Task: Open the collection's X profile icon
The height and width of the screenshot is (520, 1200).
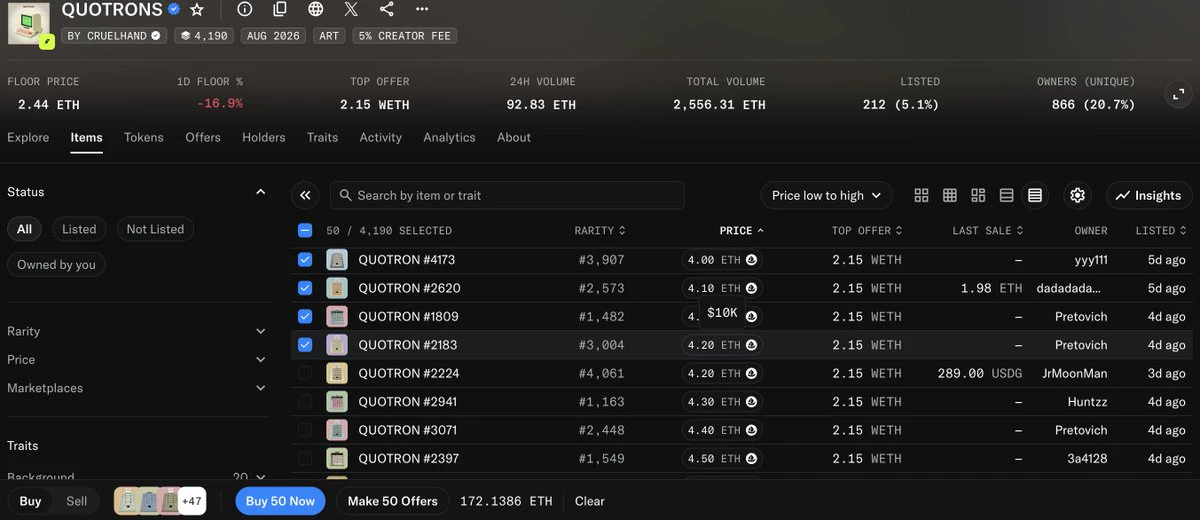Action: 351,9
